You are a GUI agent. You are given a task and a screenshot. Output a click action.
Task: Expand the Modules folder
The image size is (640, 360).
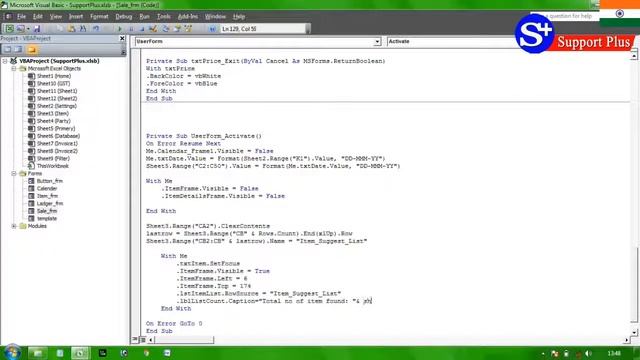click(x=14, y=226)
